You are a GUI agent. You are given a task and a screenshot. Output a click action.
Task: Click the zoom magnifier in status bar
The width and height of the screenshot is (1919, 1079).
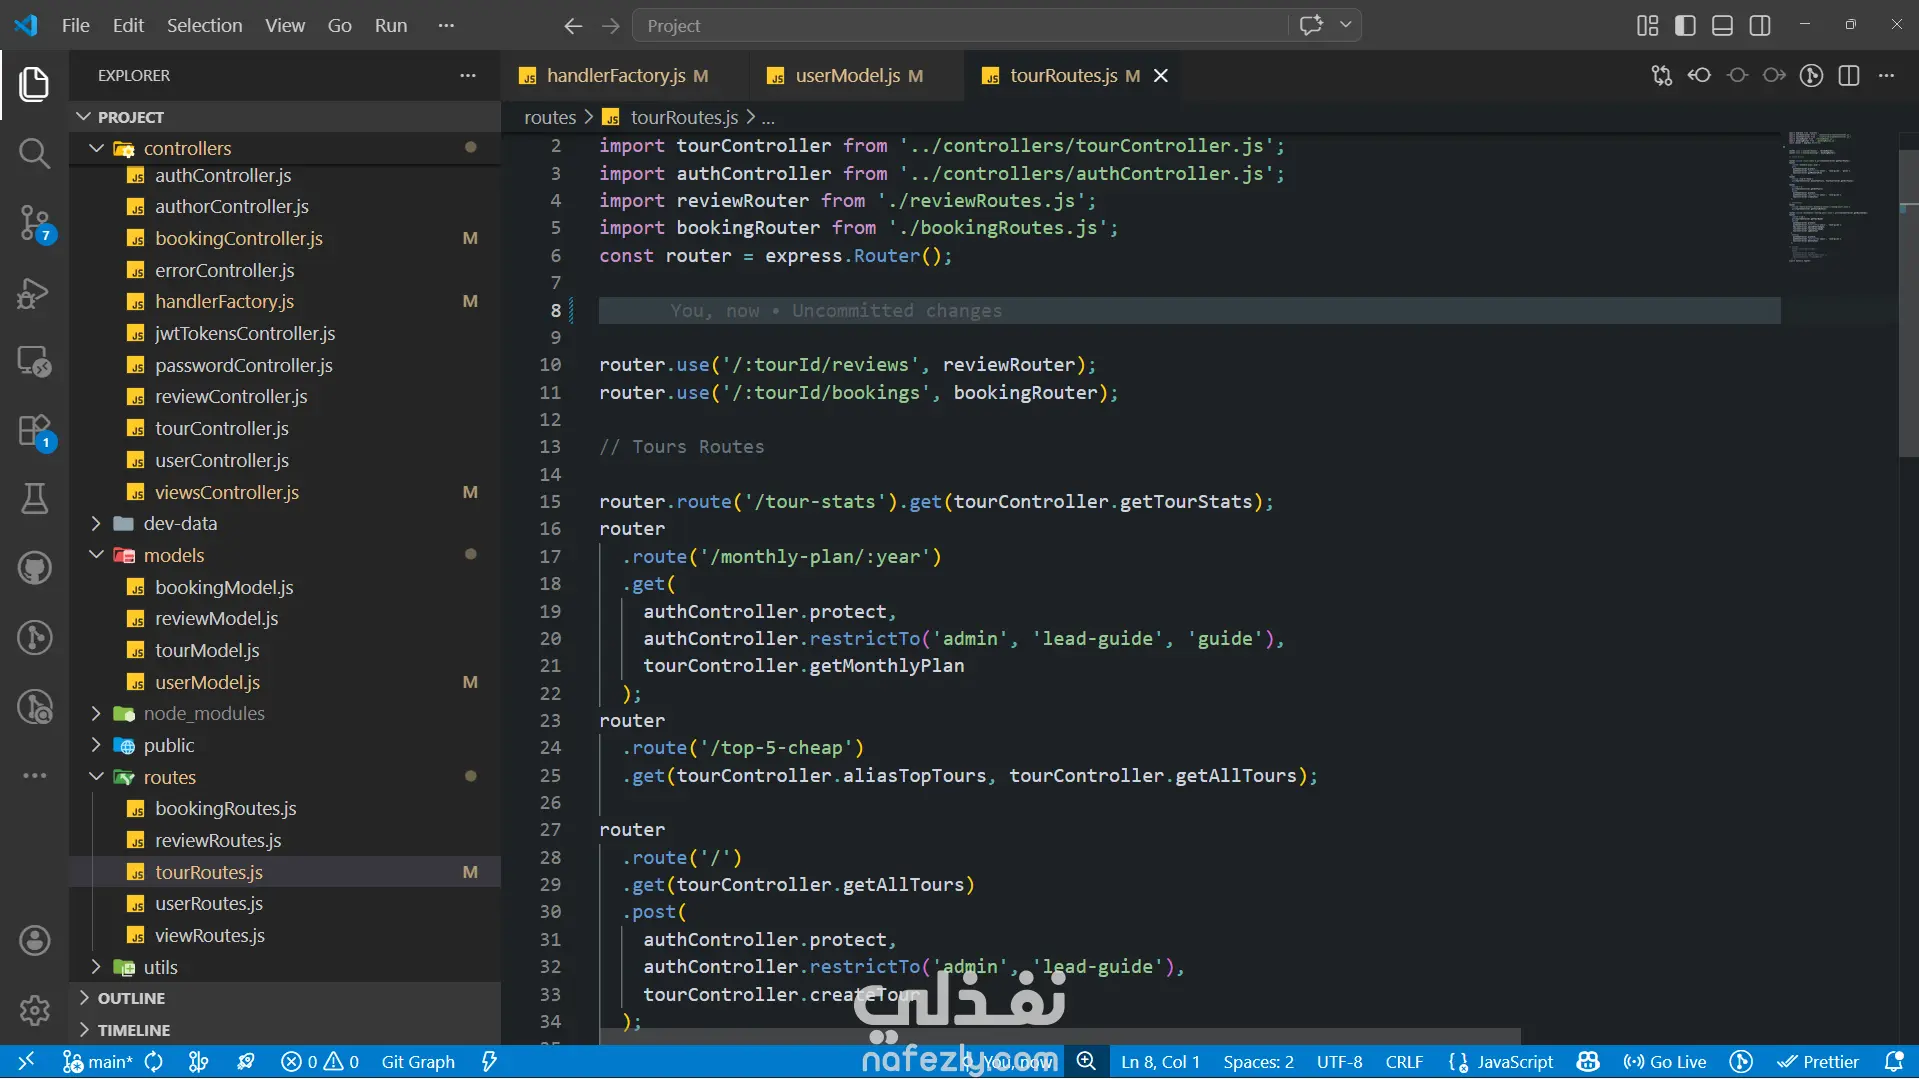[1086, 1062]
